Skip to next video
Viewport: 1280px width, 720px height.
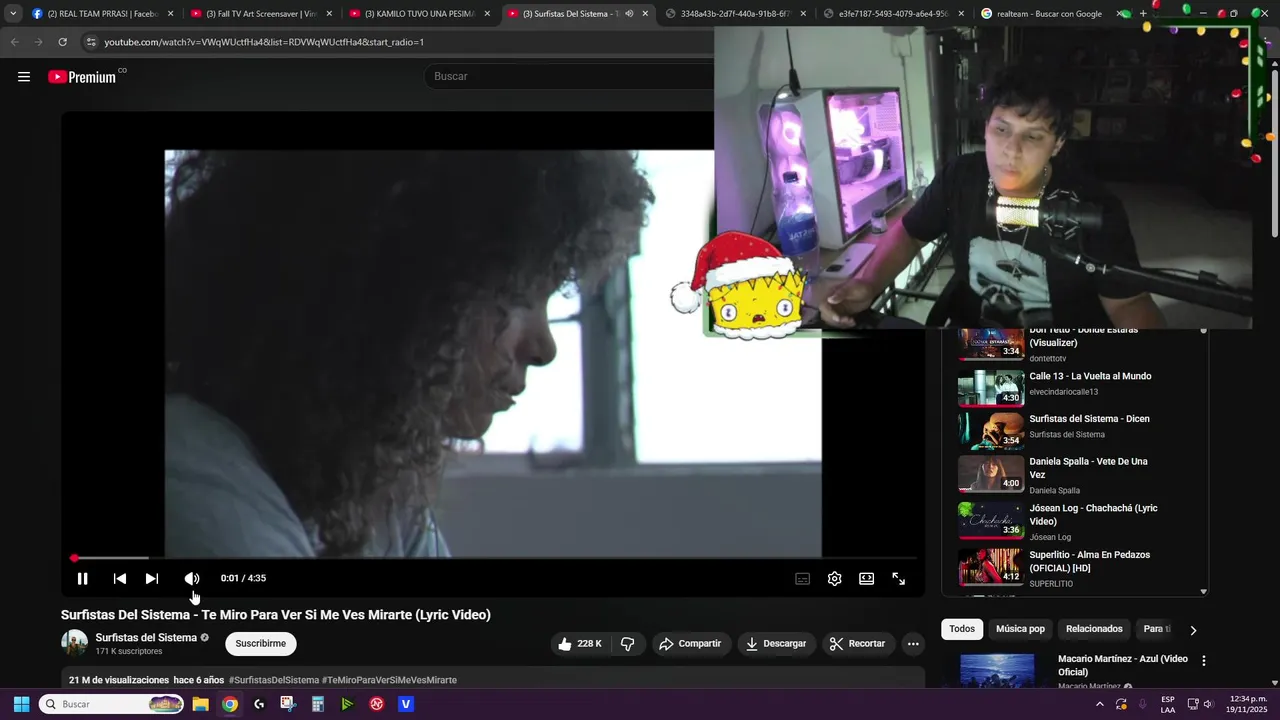(152, 578)
